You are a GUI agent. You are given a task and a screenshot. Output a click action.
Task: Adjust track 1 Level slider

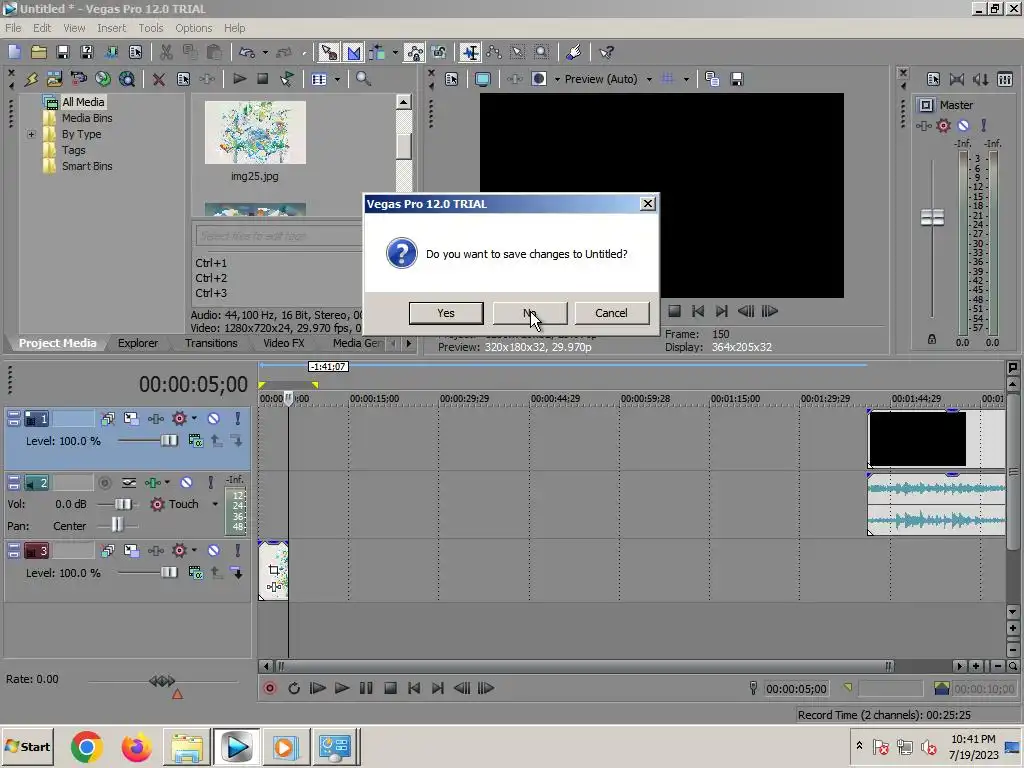coord(168,441)
